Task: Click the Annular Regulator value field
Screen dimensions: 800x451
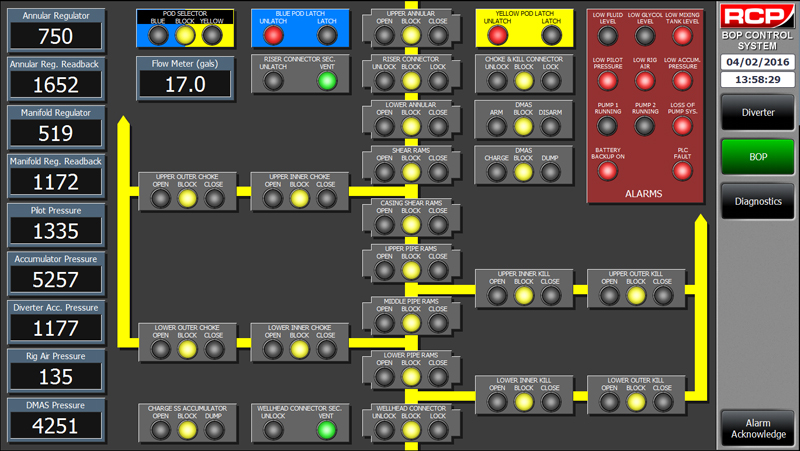Action: pos(56,36)
